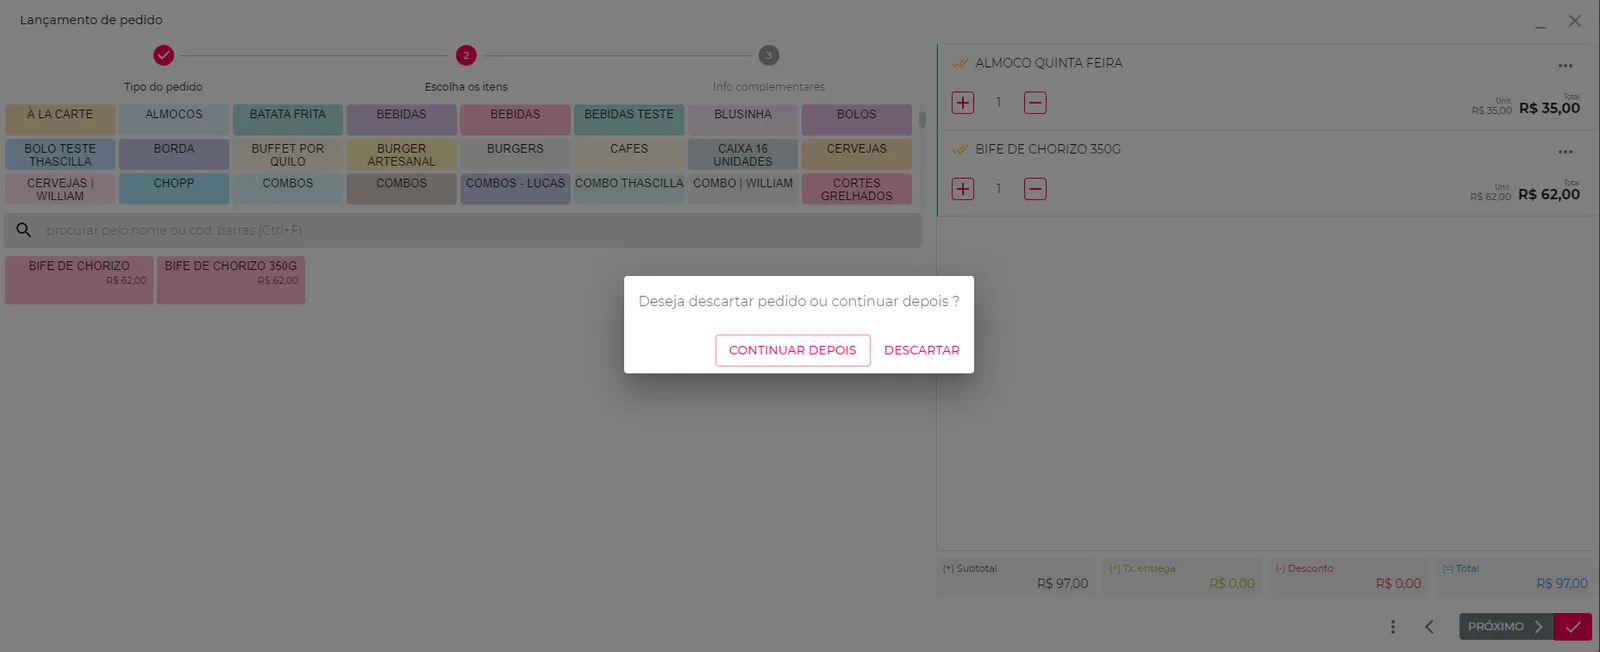
Task: Go to next step with PRÓXIMO
Action: click(x=1506, y=627)
